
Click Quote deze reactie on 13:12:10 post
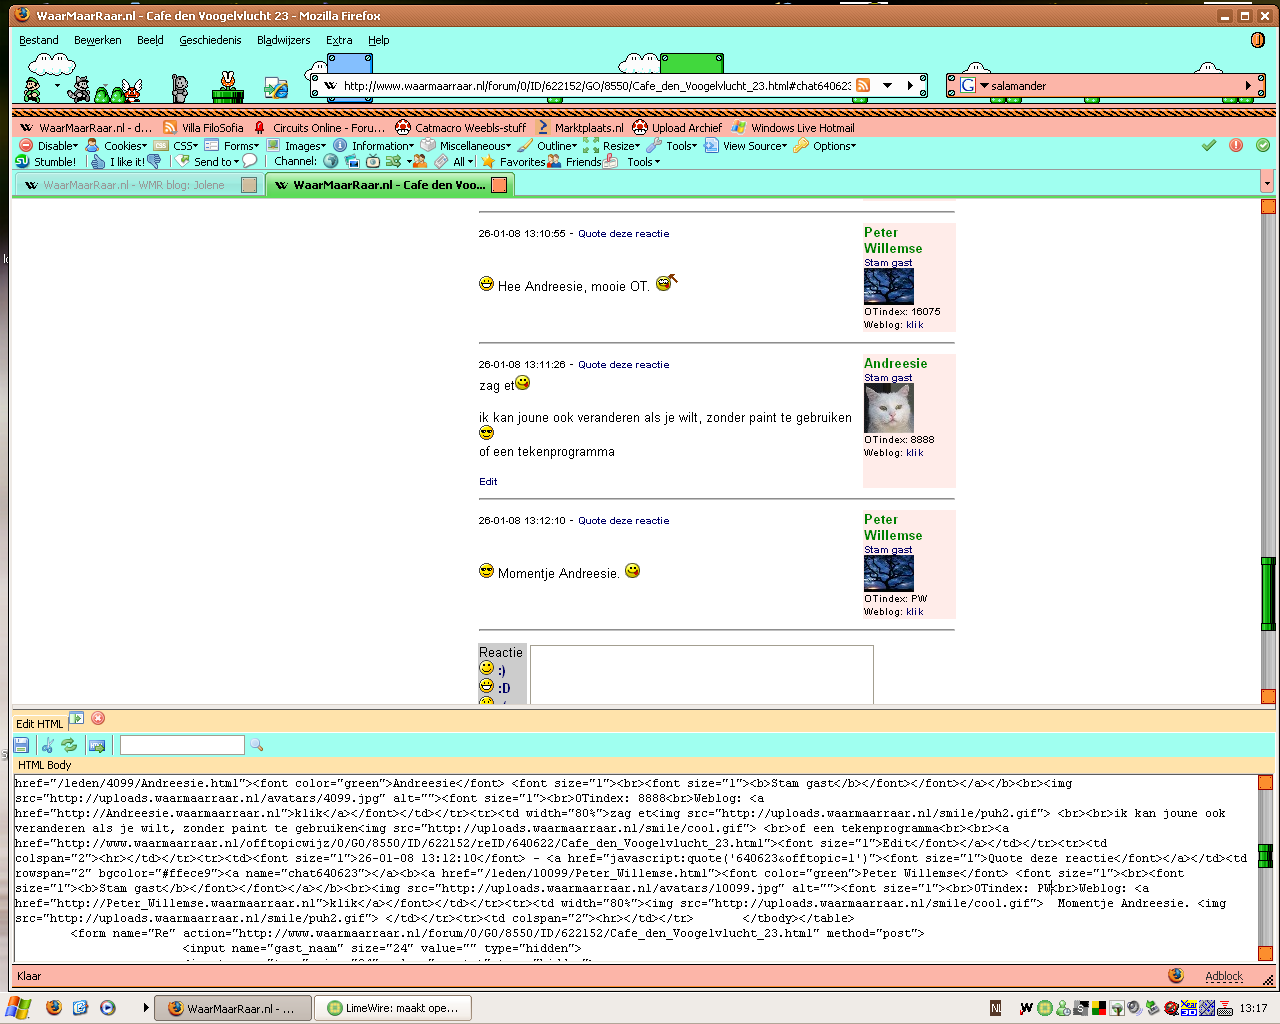tap(623, 521)
